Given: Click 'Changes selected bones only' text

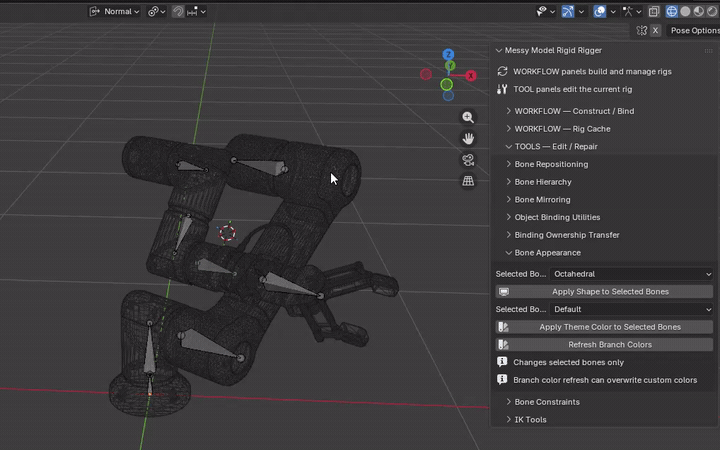Looking at the screenshot, I should pyautogui.click(x=568, y=362).
